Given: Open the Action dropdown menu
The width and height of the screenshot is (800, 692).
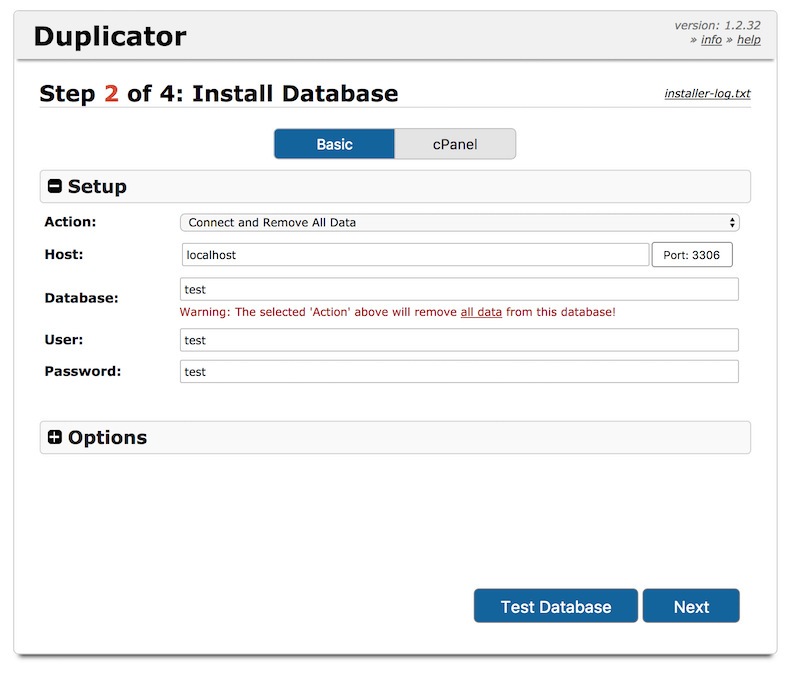Looking at the screenshot, I should [460, 223].
